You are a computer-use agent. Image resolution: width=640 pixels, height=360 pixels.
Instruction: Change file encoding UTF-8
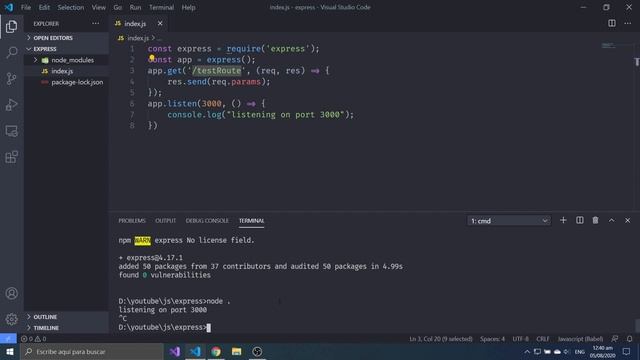point(520,339)
